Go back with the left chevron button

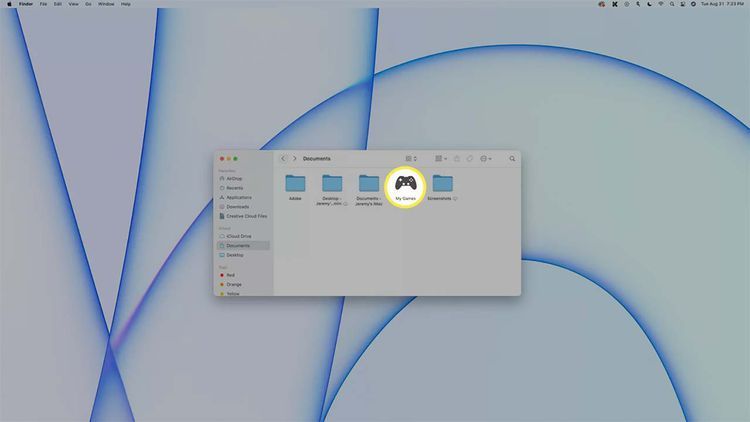(283, 158)
